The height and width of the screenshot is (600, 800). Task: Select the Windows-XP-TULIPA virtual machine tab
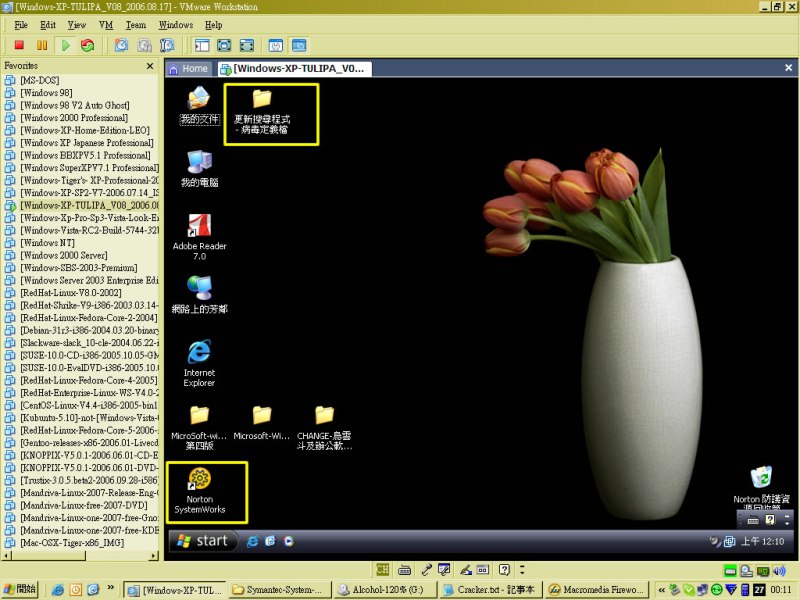tap(294, 68)
